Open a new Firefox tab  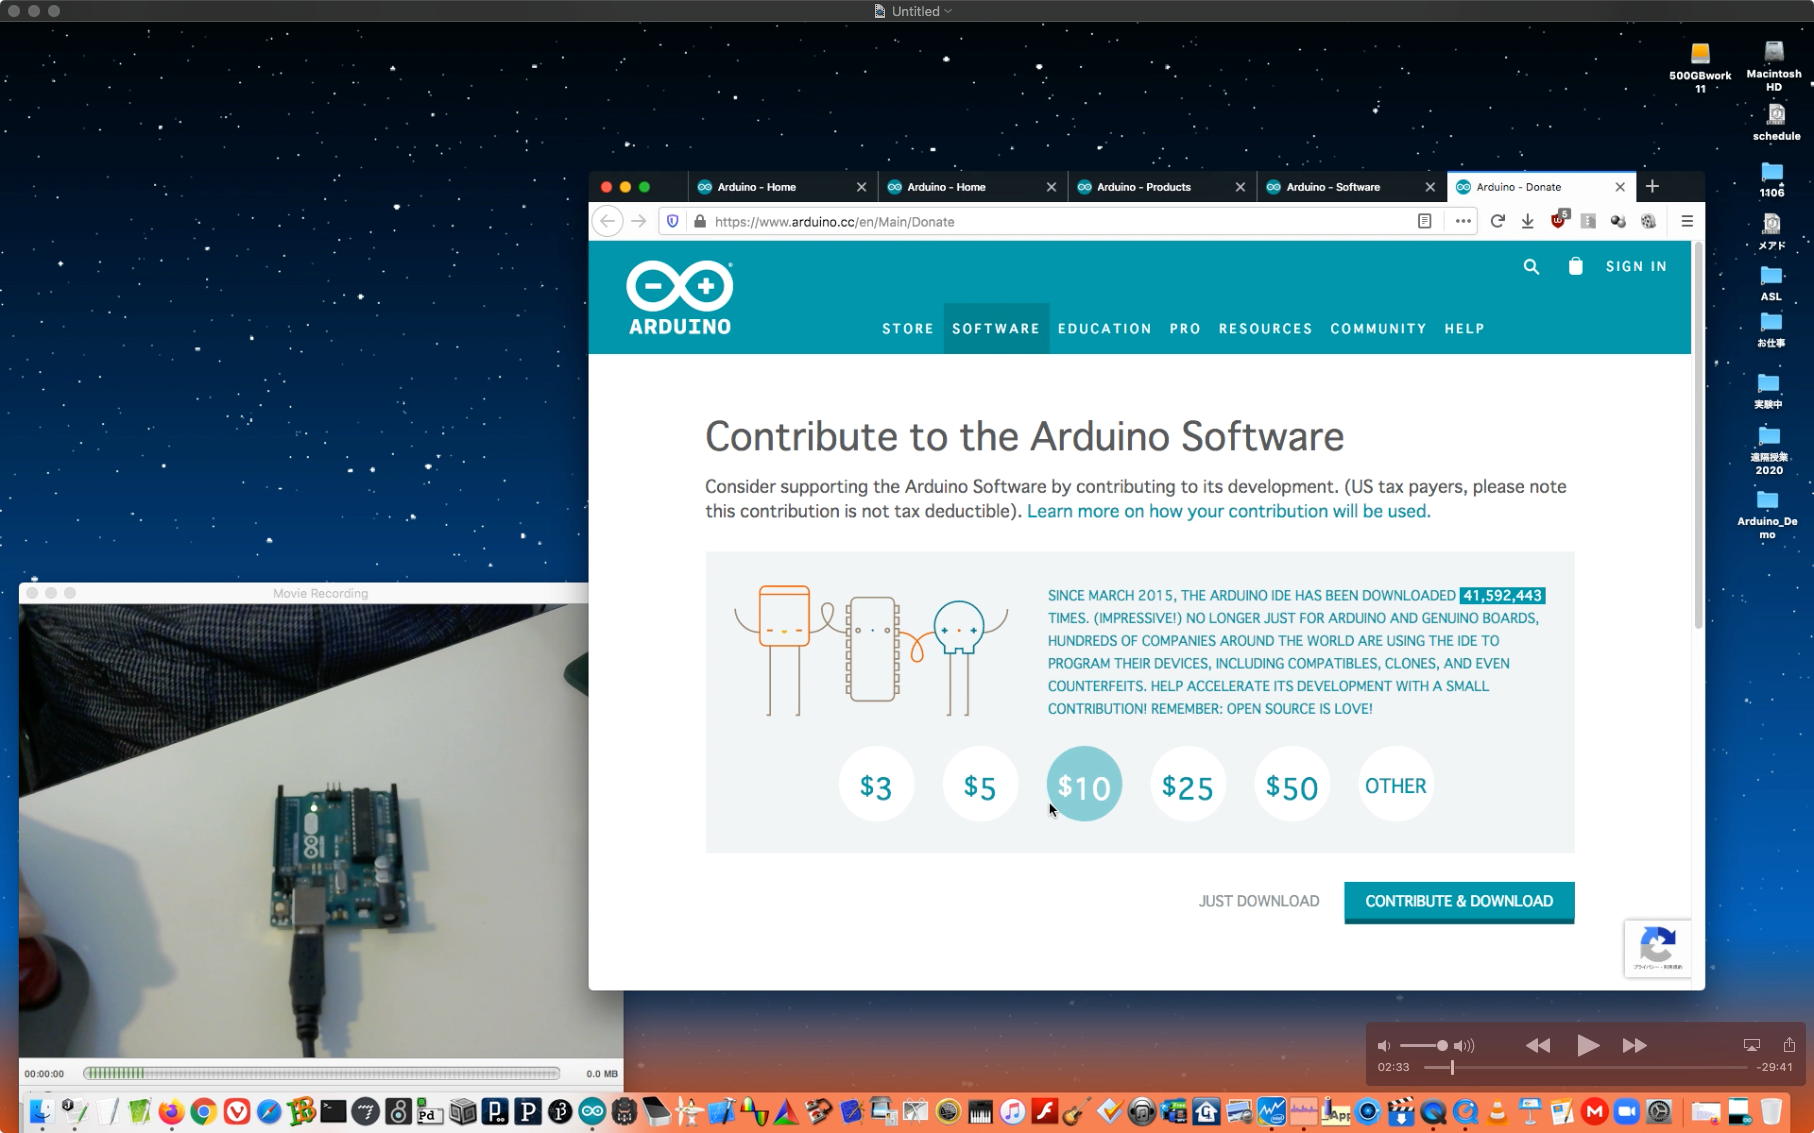1652,186
